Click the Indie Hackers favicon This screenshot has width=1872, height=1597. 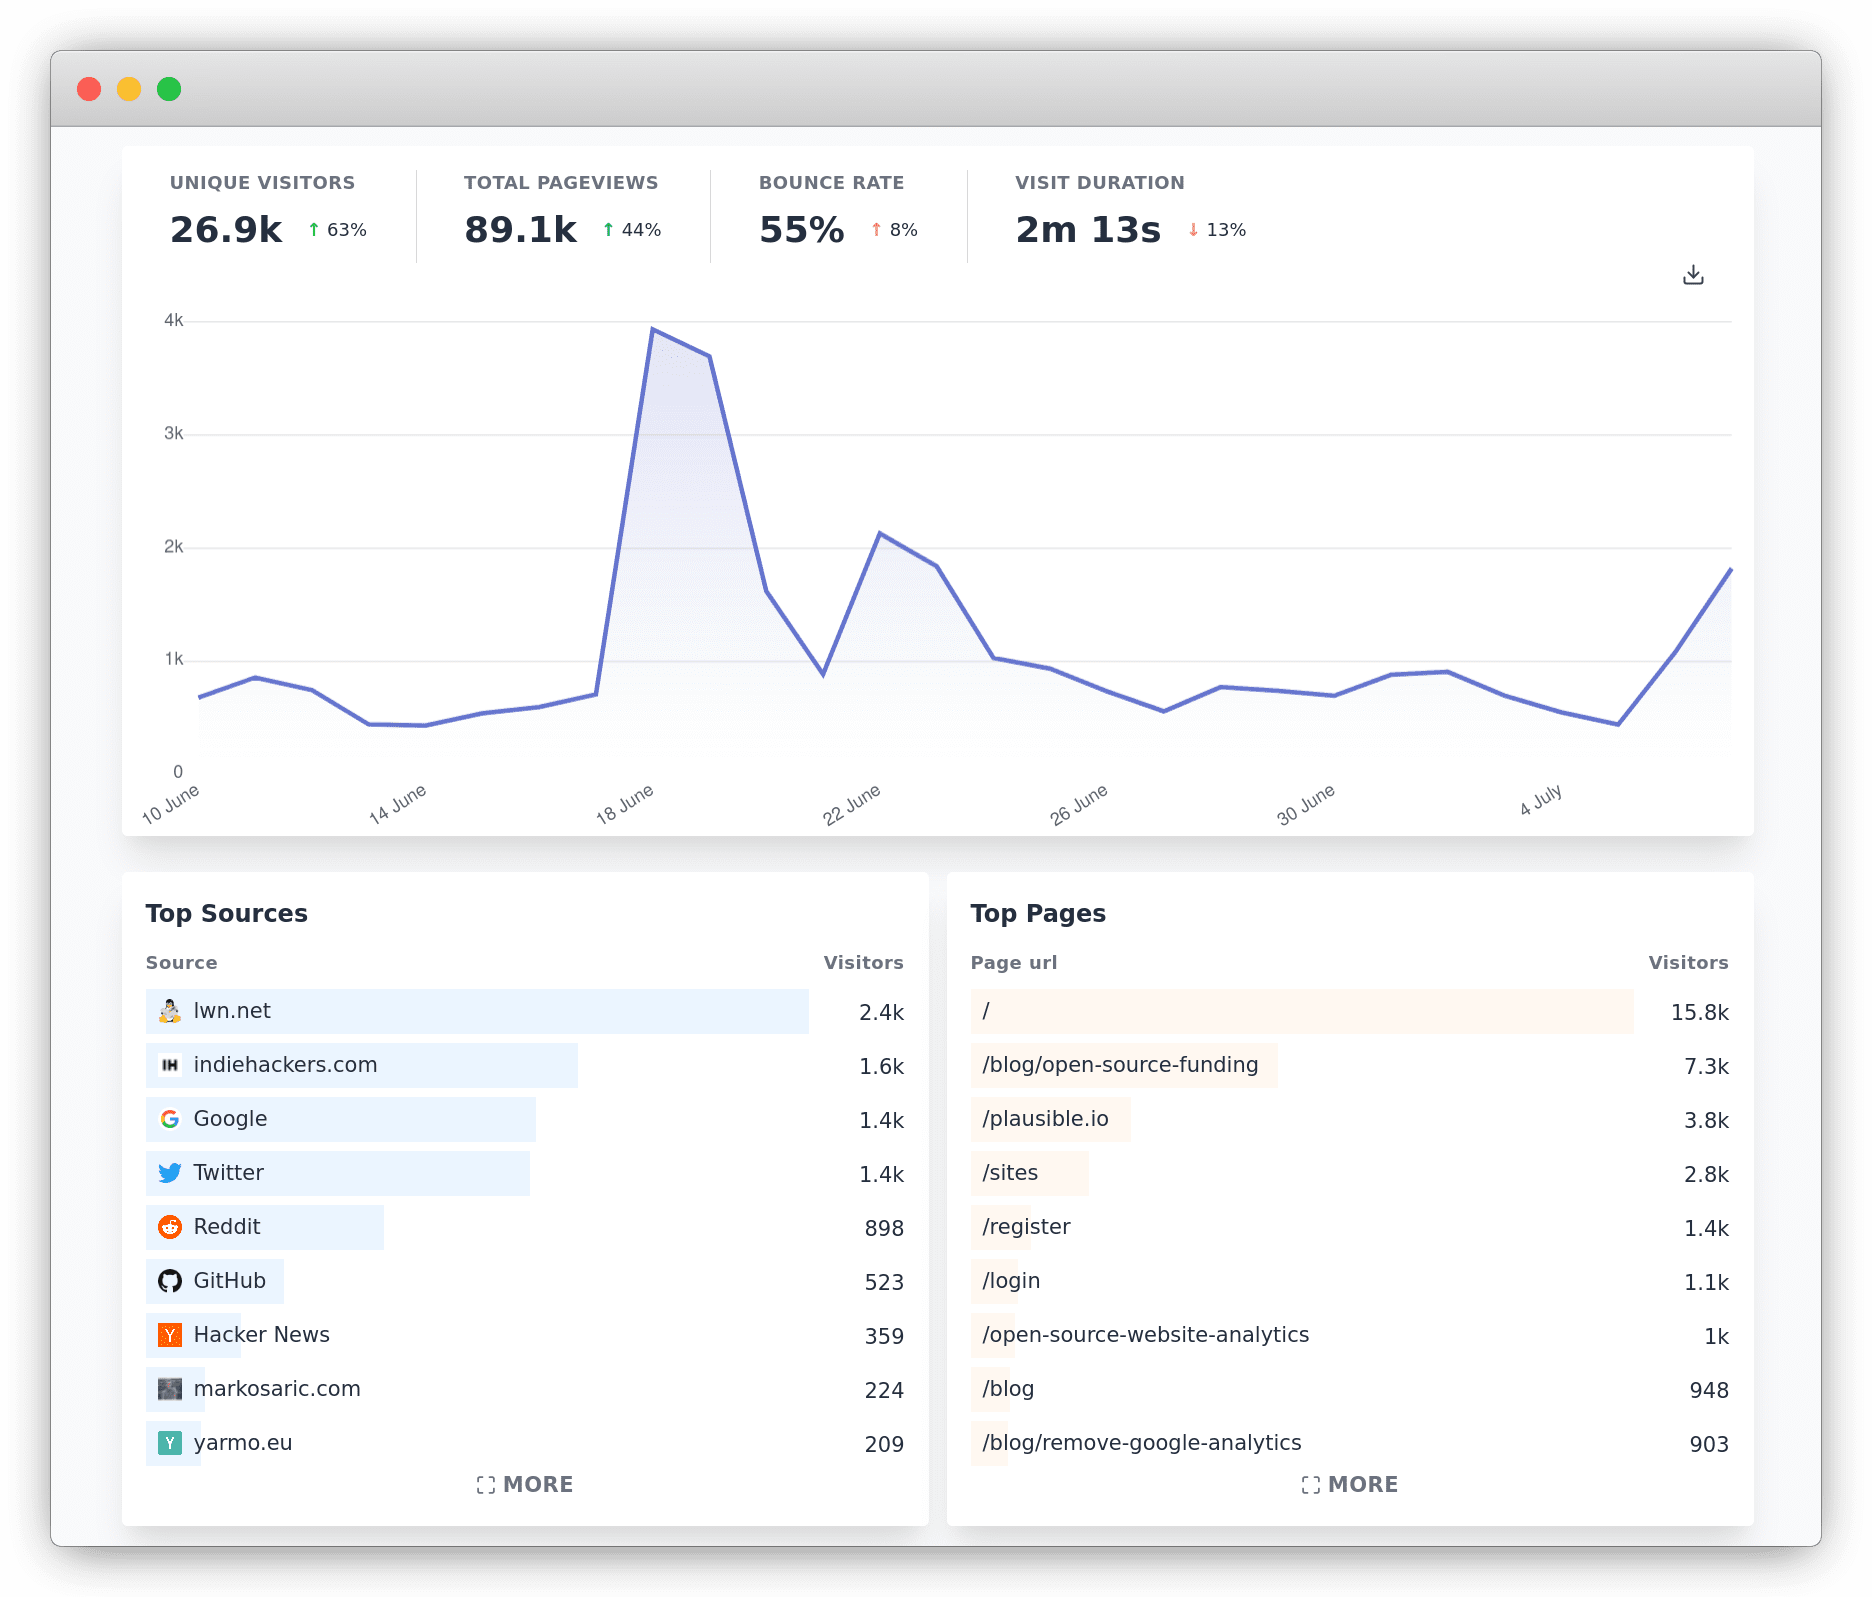tap(170, 1065)
